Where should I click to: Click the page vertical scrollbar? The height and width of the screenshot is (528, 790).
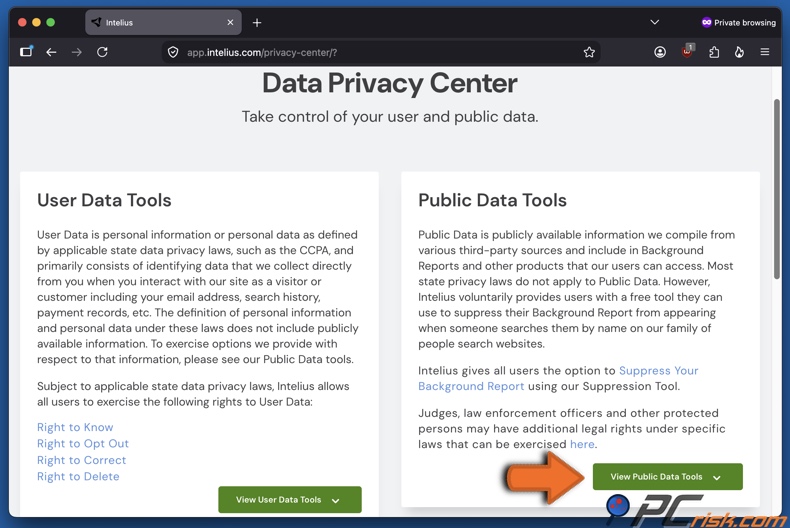pos(777,189)
